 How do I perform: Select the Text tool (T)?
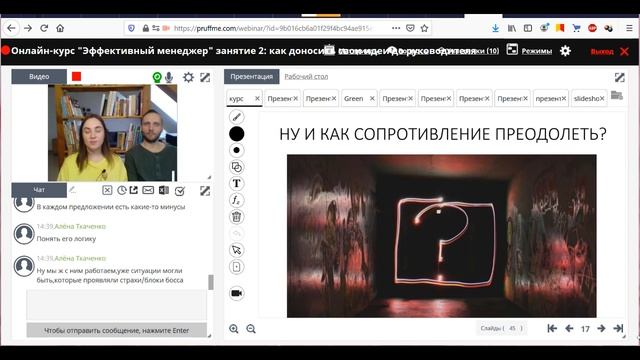tap(236, 184)
